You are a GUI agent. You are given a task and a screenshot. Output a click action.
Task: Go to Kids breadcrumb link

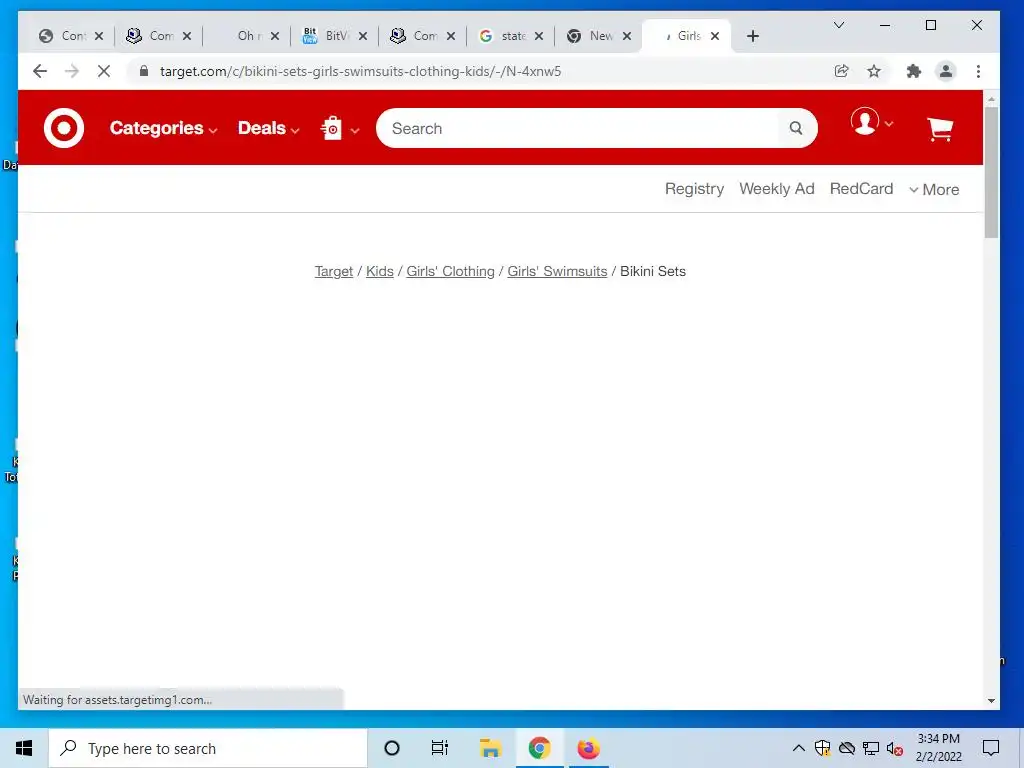coord(379,271)
